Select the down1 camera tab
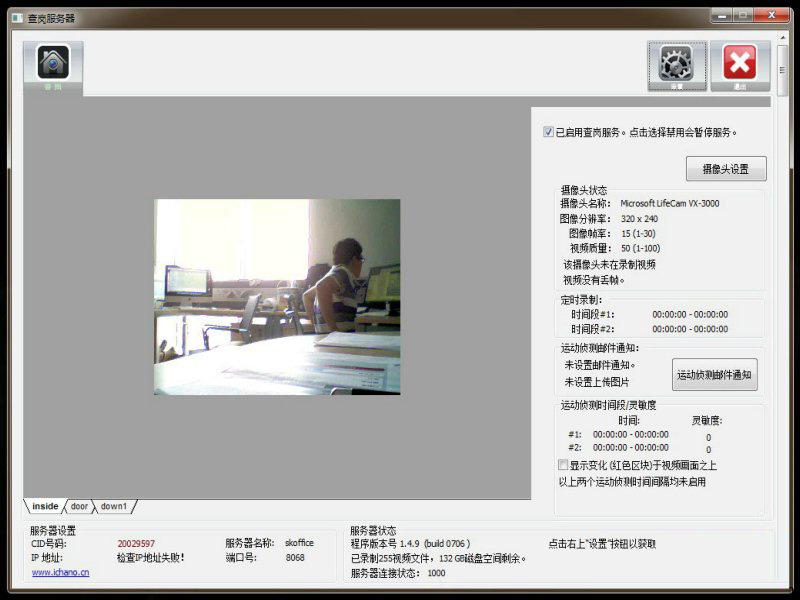Image resolution: width=800 pixels, height=600 pixels. coord(114,506)
